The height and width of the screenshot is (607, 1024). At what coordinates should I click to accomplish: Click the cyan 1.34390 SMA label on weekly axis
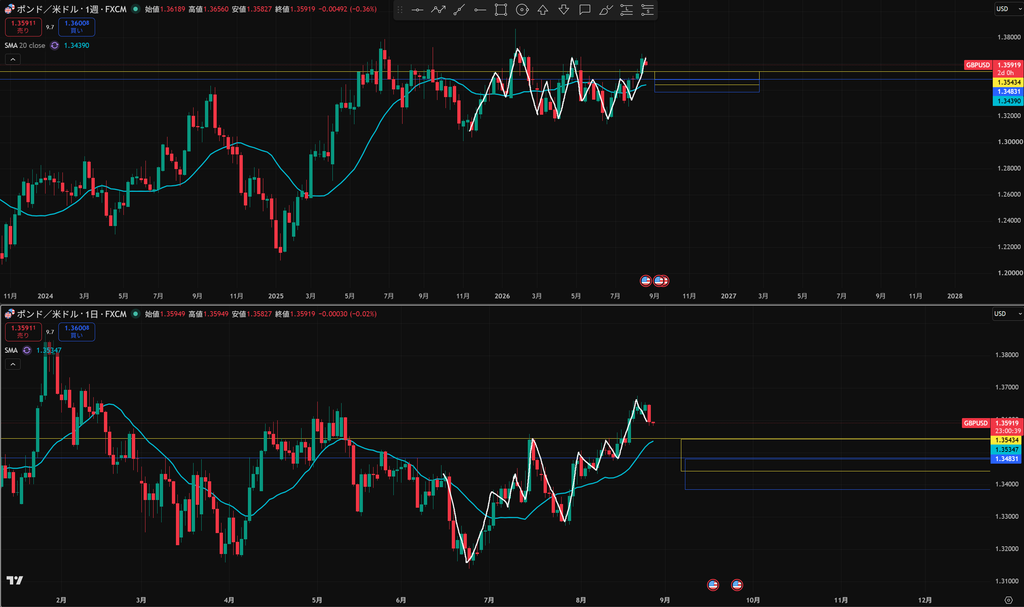click(x=1008, y=101)
